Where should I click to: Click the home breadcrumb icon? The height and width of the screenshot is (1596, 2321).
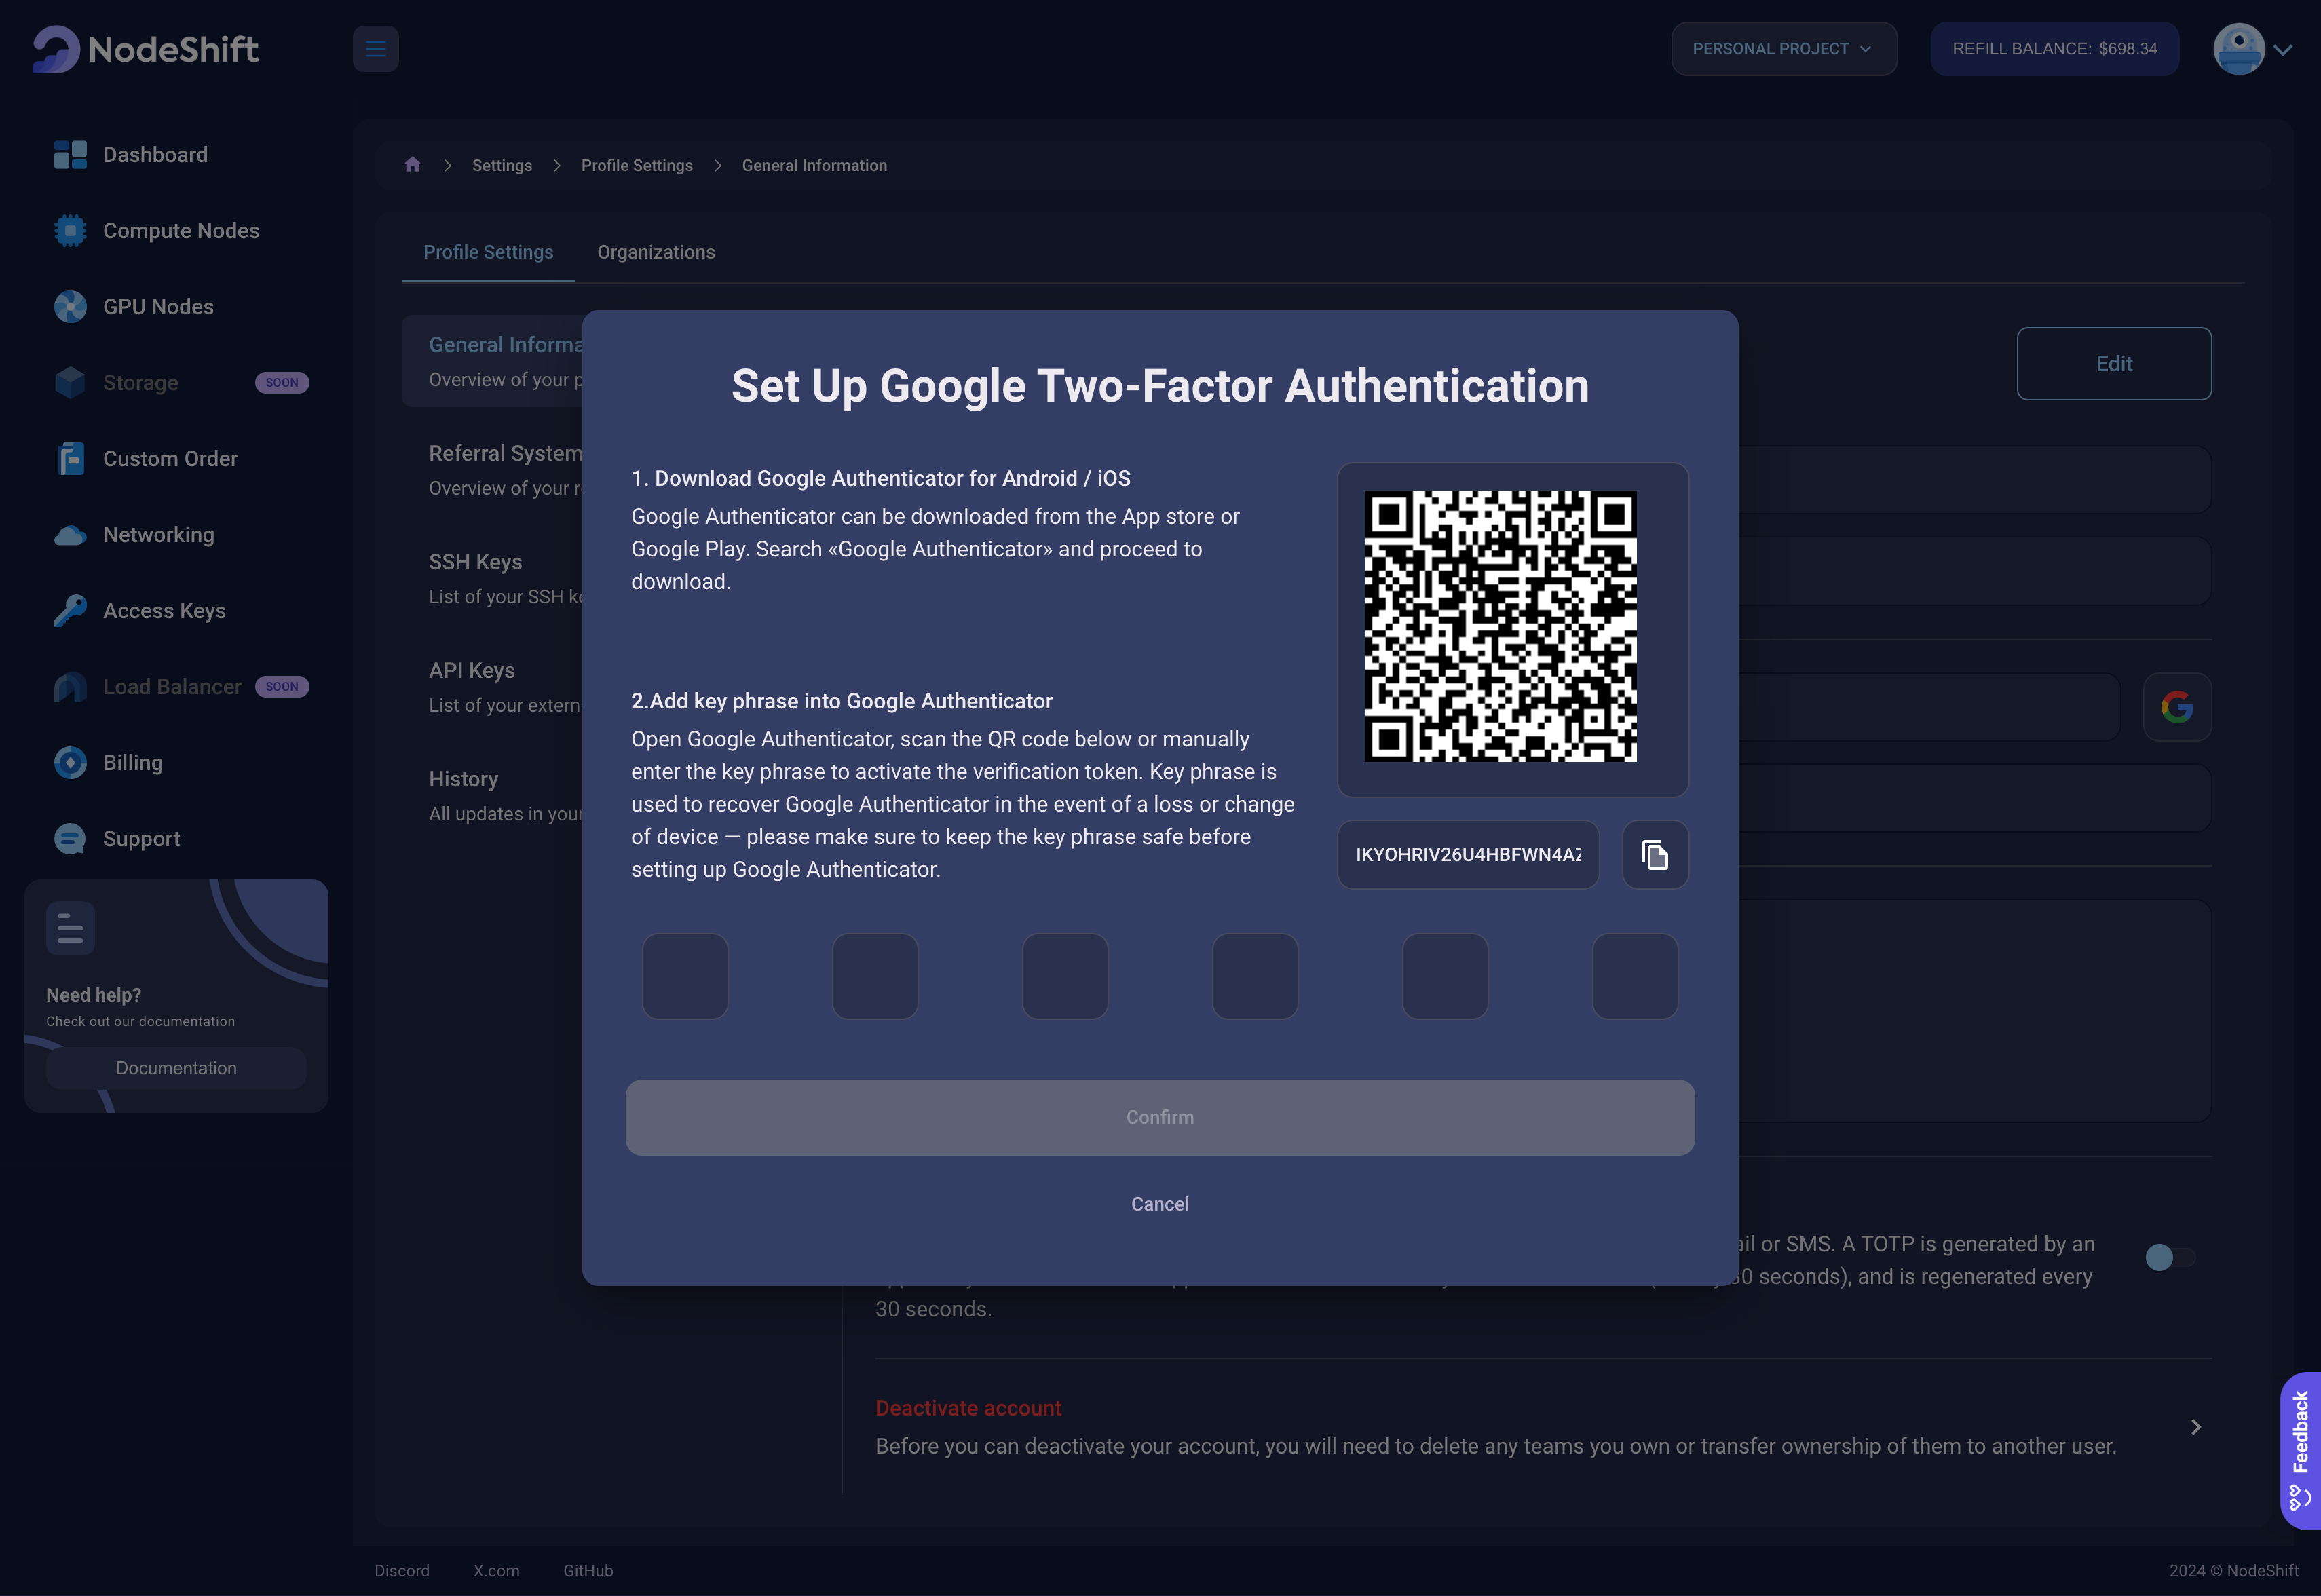pos(412,165)
